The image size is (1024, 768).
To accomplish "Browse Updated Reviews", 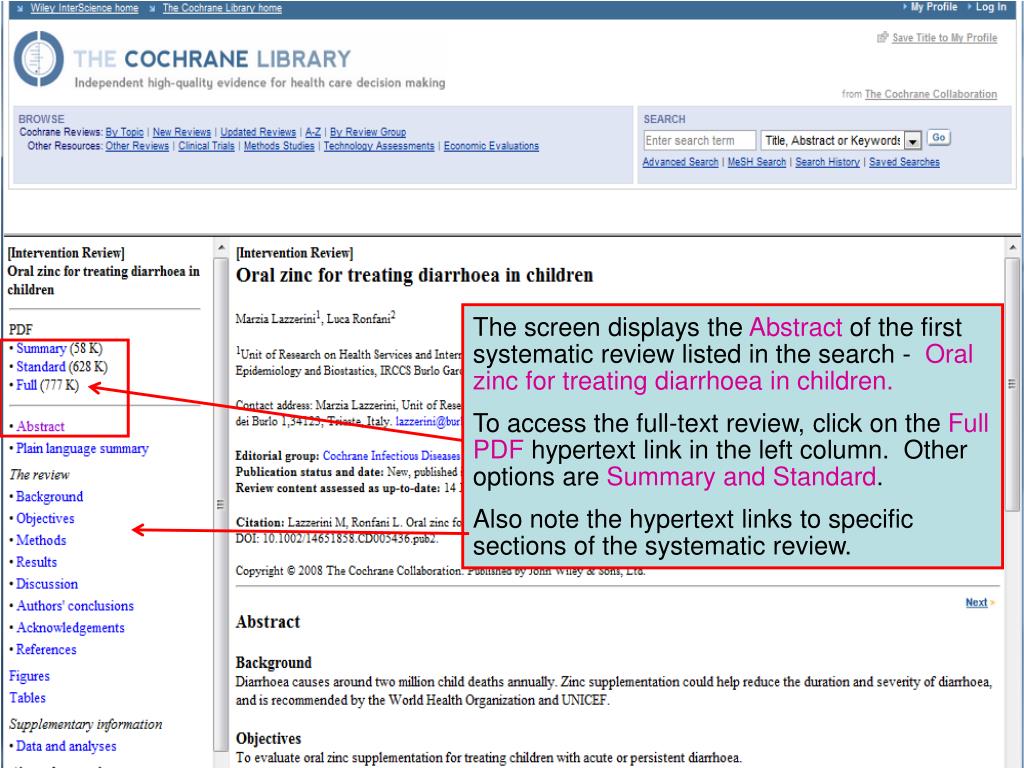I will (258, 132).
